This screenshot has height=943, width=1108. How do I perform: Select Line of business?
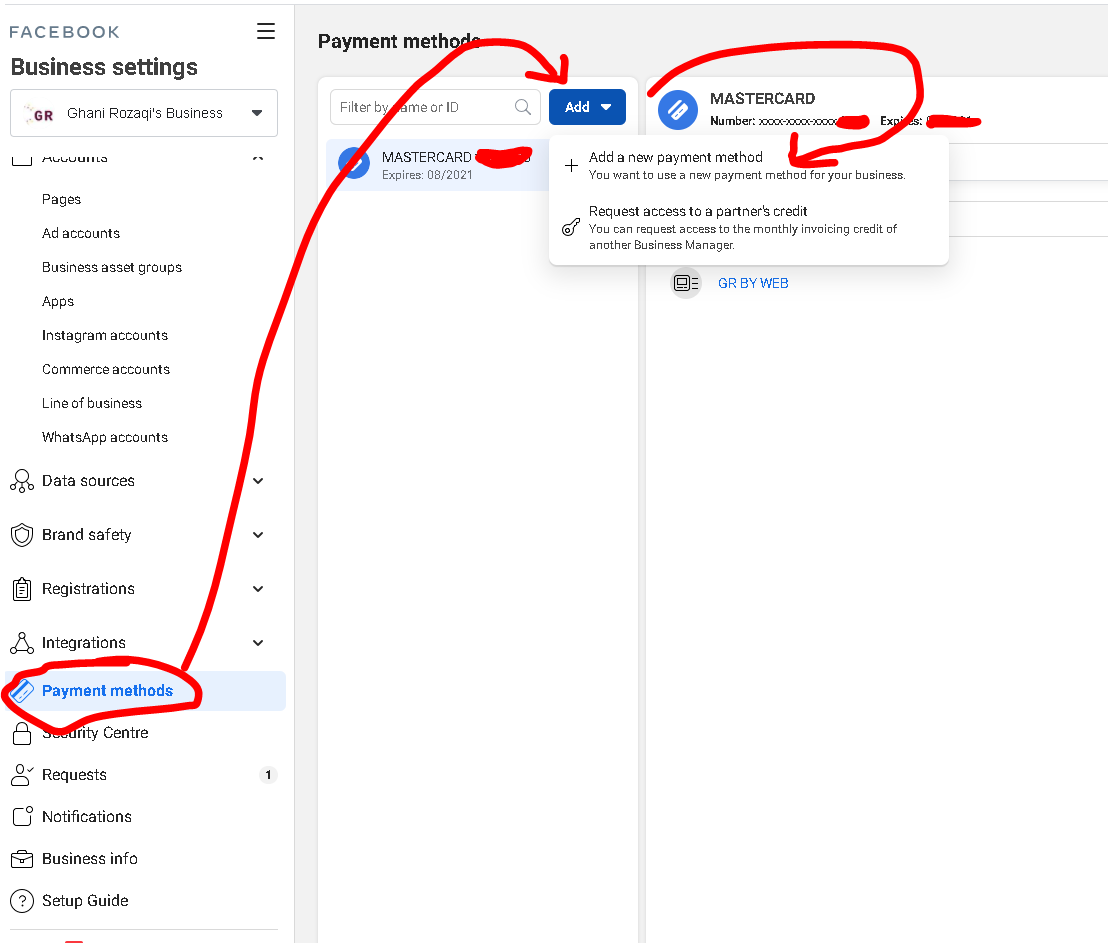(92, 403)
